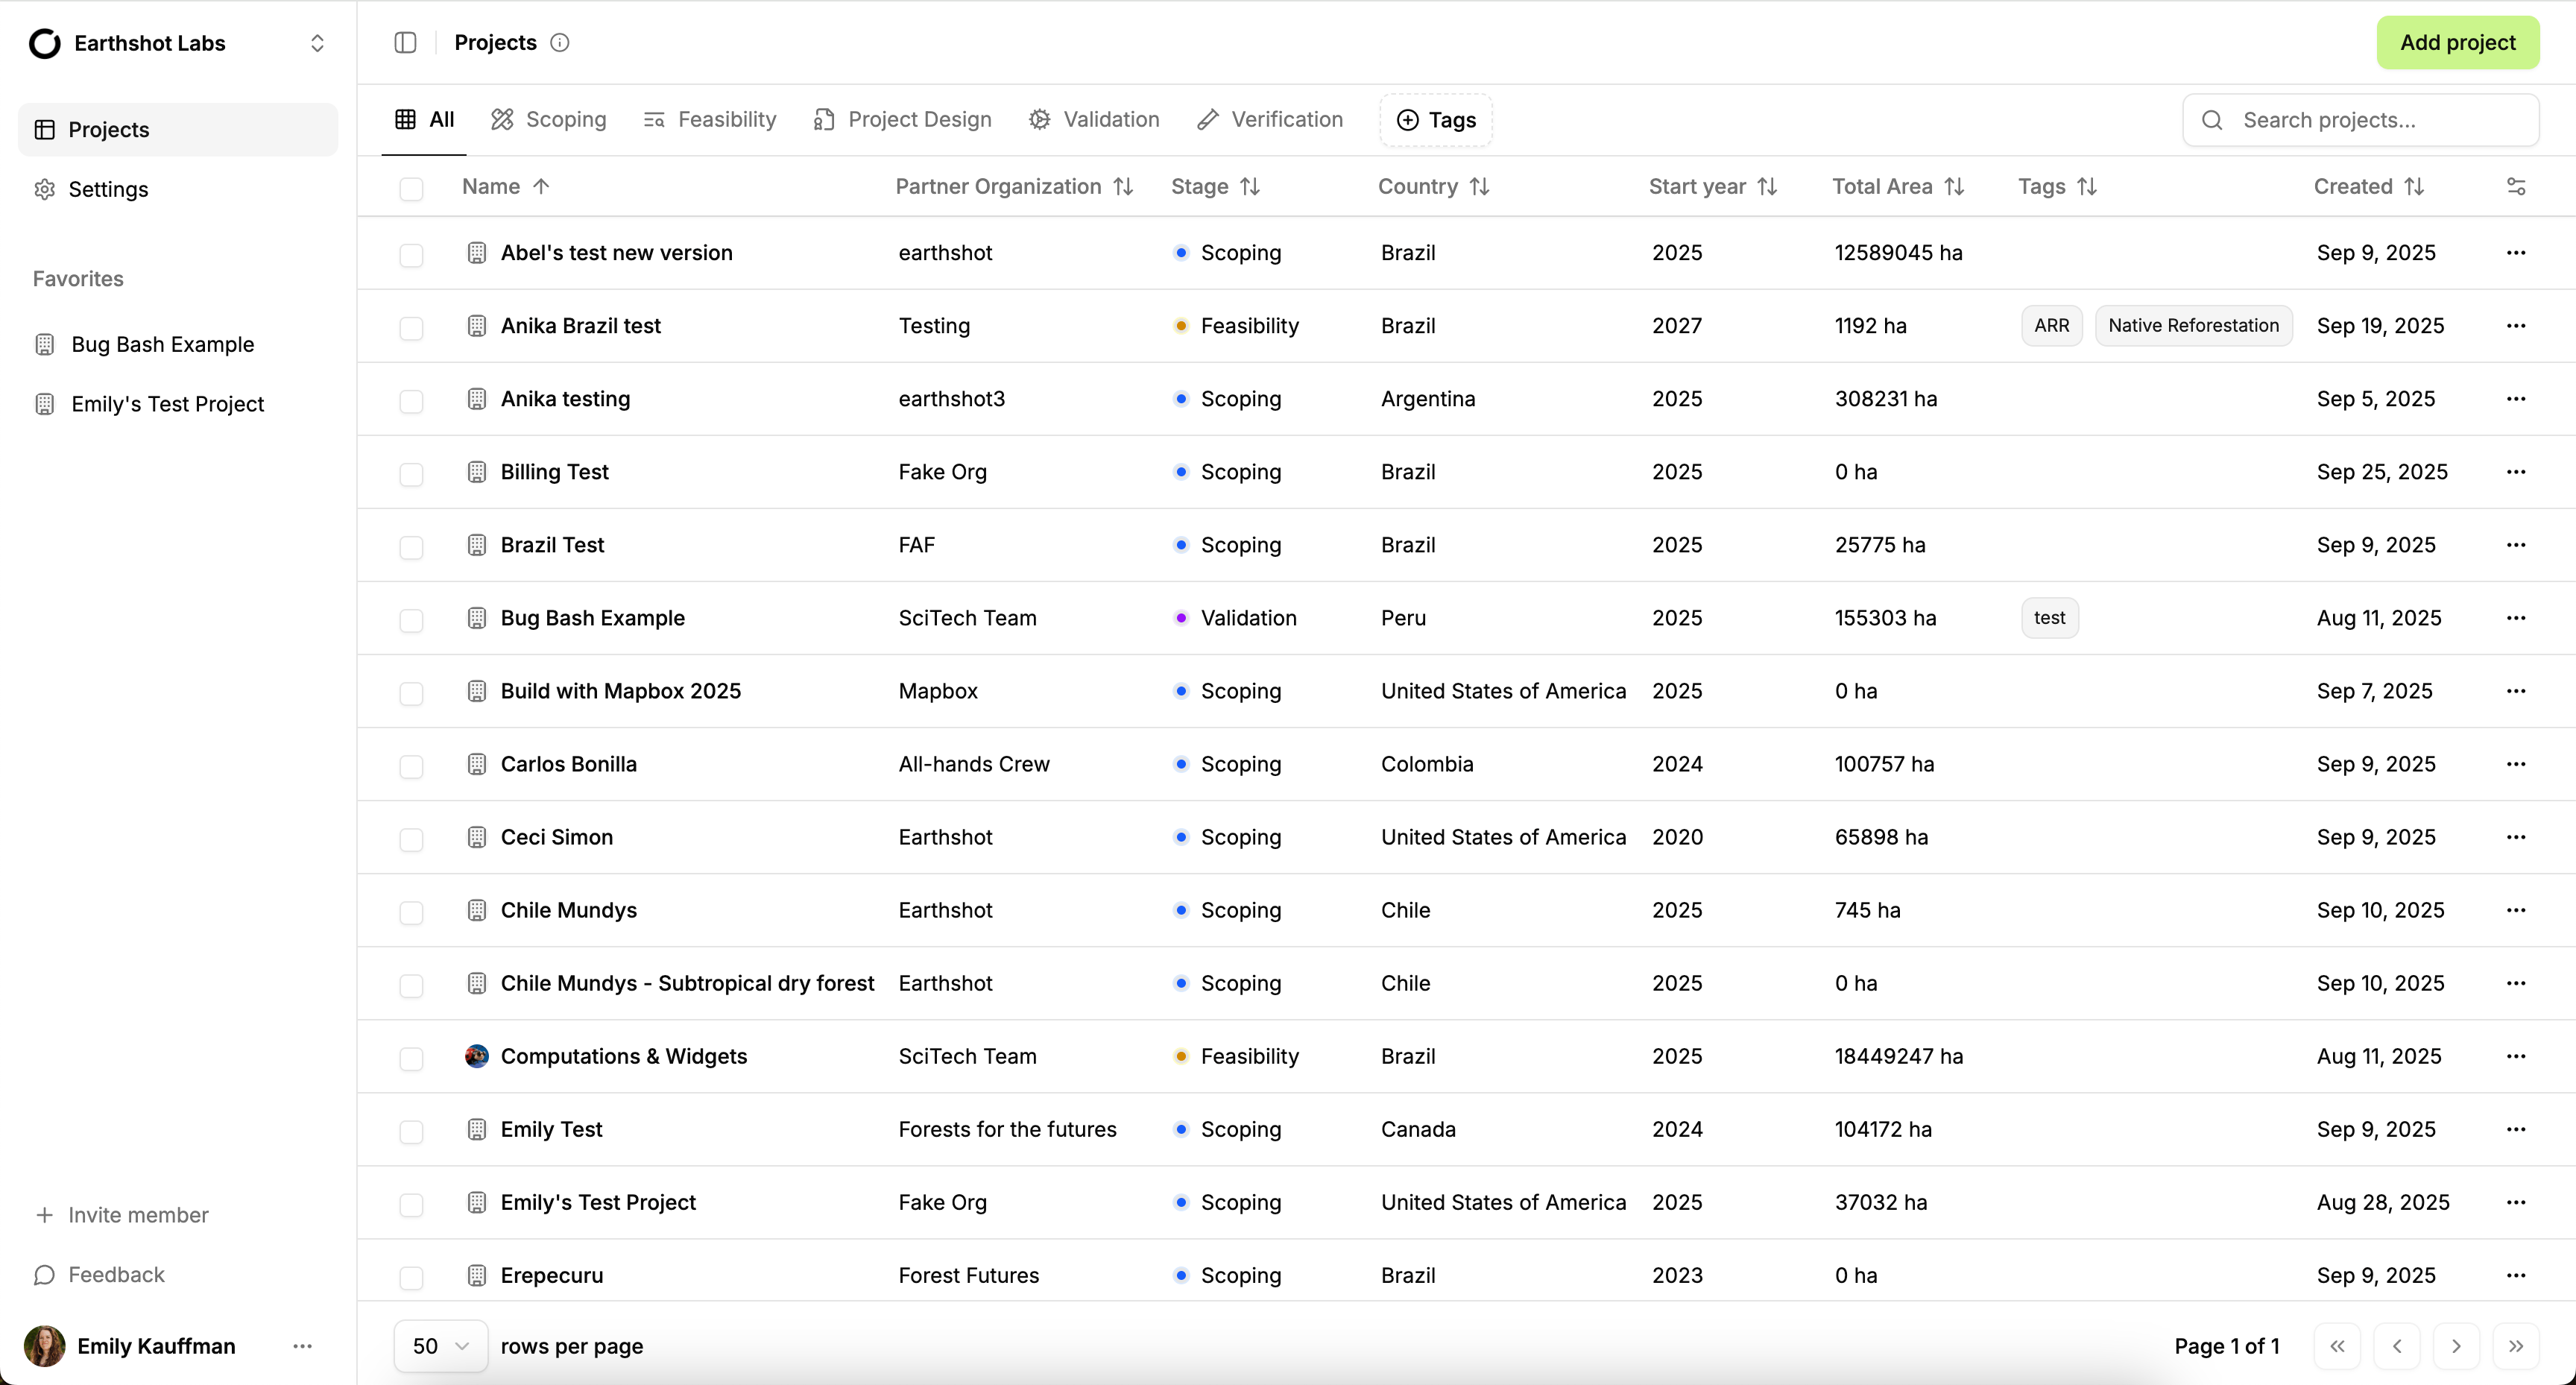Viewport: 2576px width, 1385px height.
Task: Tick the Ceci Simon row checkbox
Action: click(x=411, y=838)
